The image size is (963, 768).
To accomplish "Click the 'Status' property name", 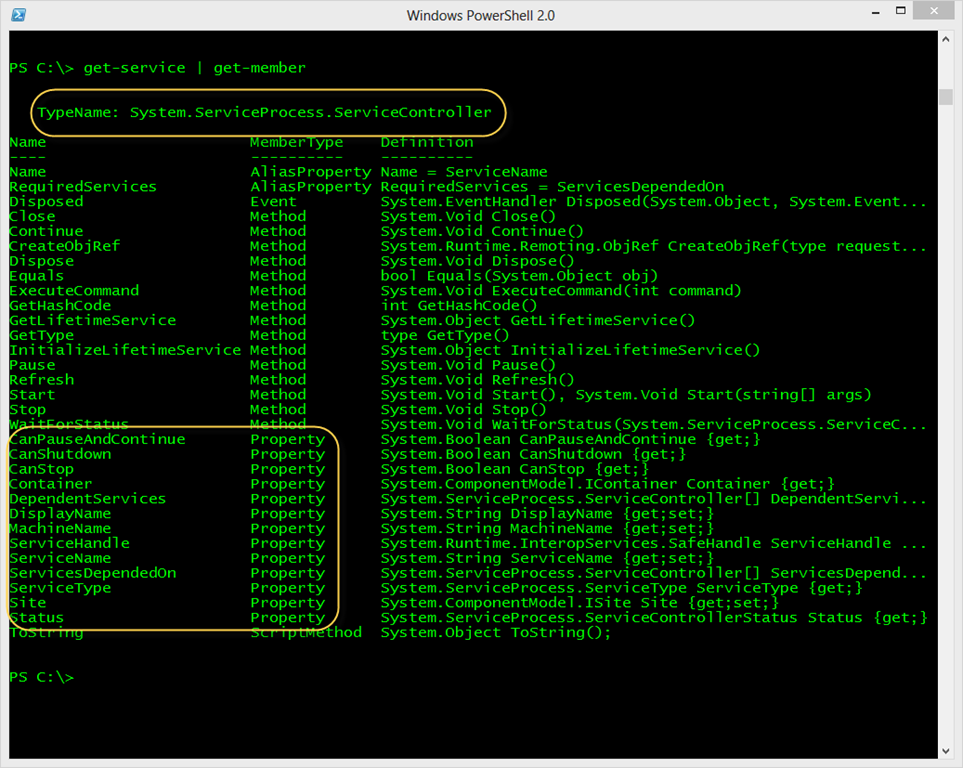I will coord(37,618).
